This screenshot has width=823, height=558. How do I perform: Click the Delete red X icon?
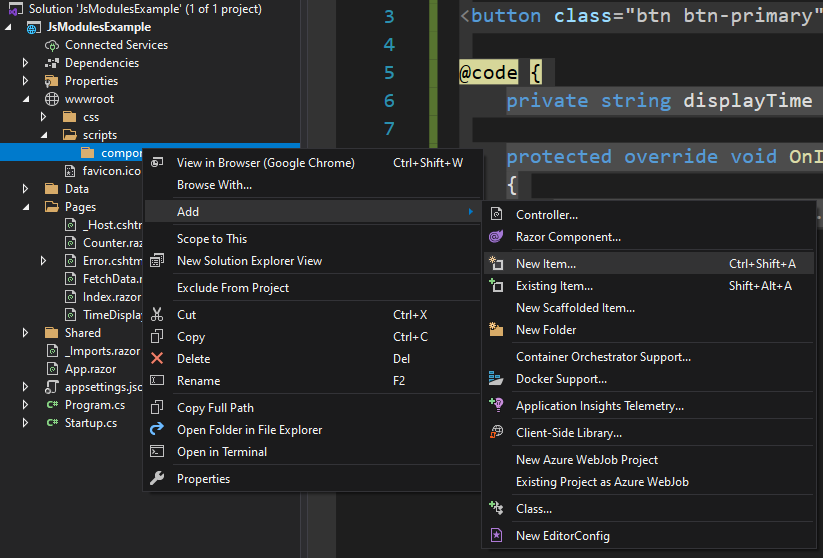tap(157, 359)
